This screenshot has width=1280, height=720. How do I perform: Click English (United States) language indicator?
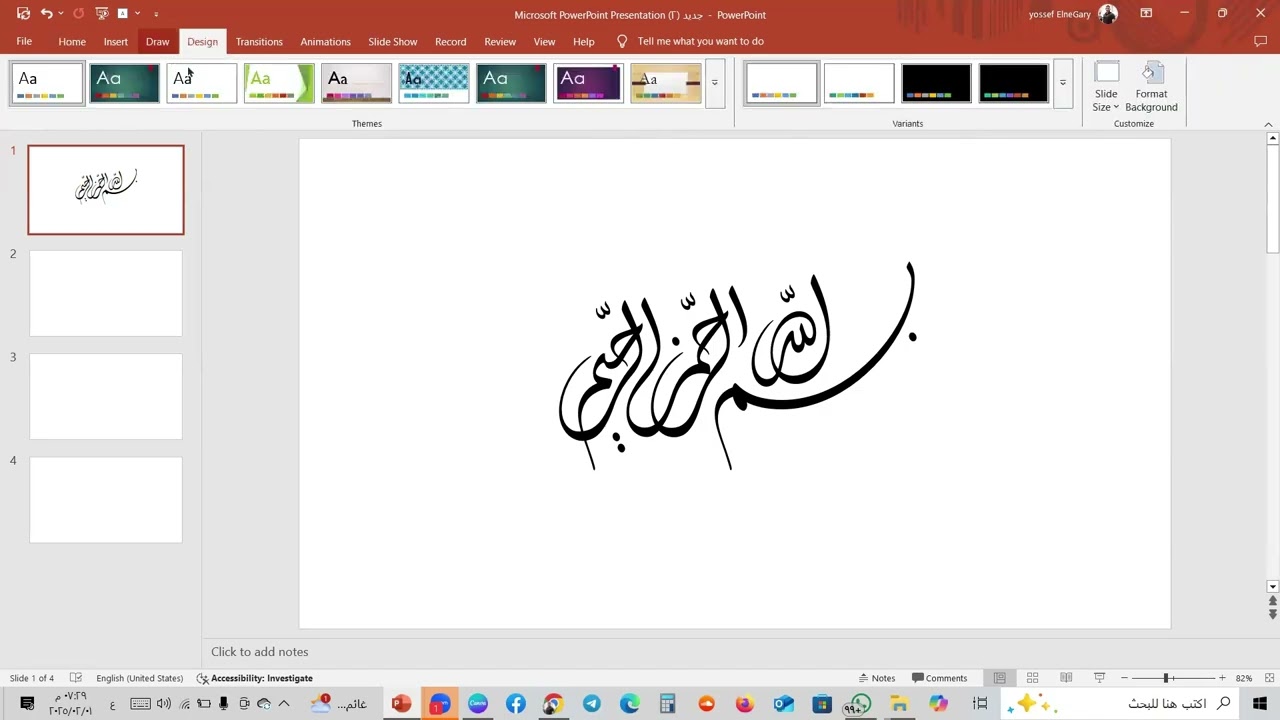(139, 678)
